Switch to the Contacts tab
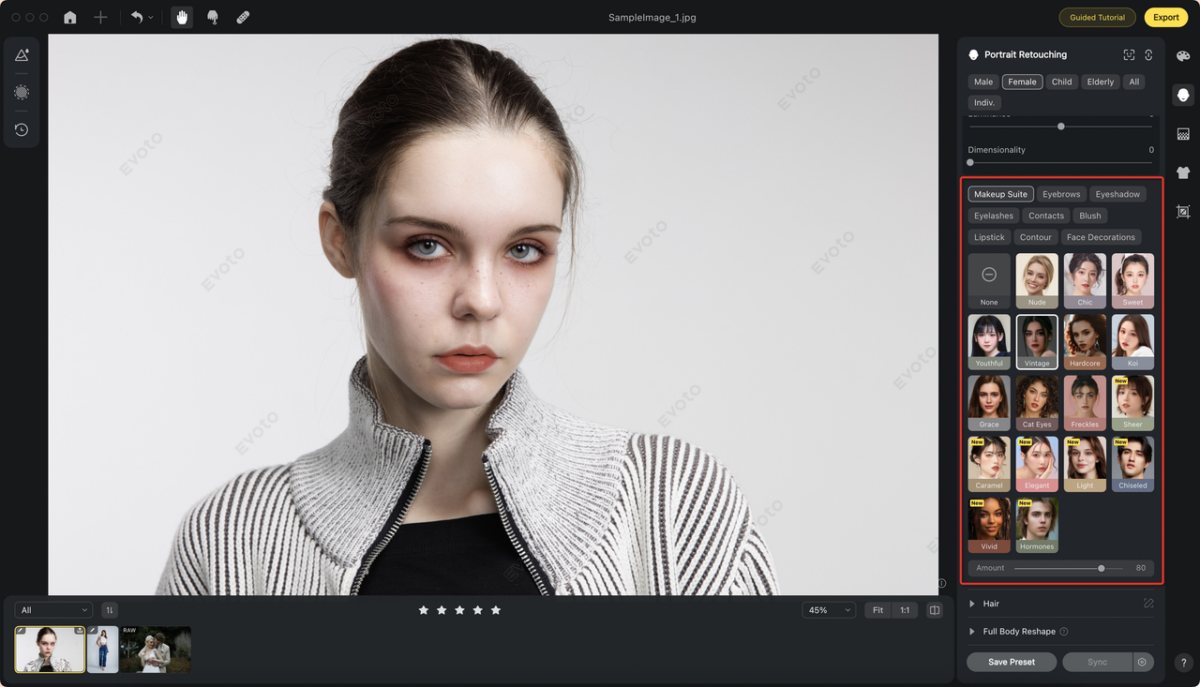 1046,216
